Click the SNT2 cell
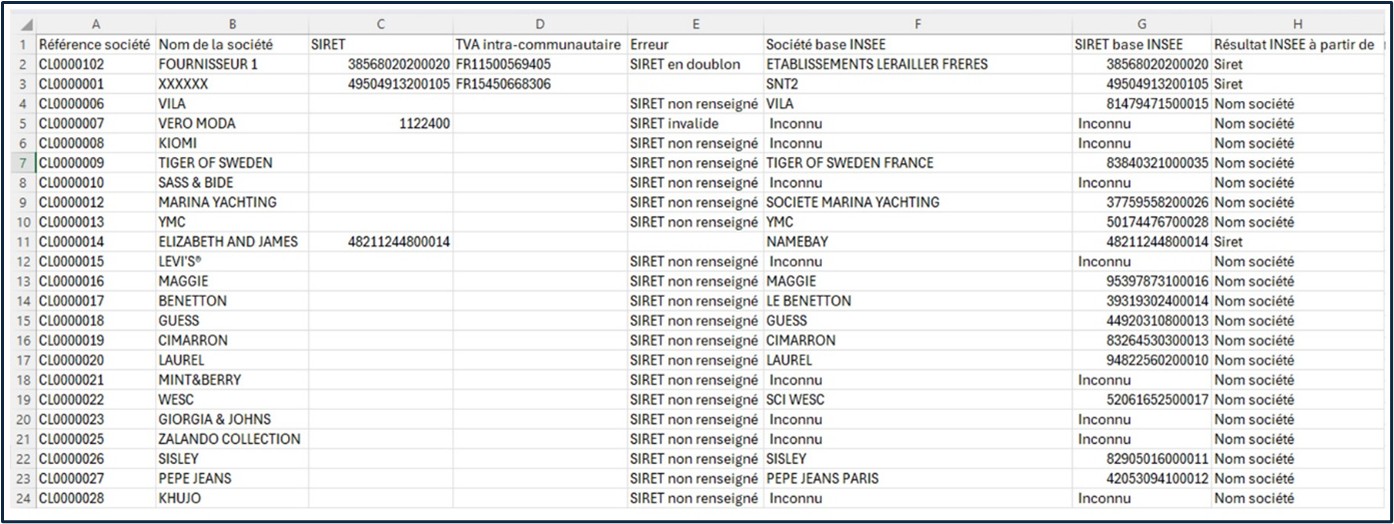The width and height of the screenshot is (1394, 524). click(x=917, y=84)
